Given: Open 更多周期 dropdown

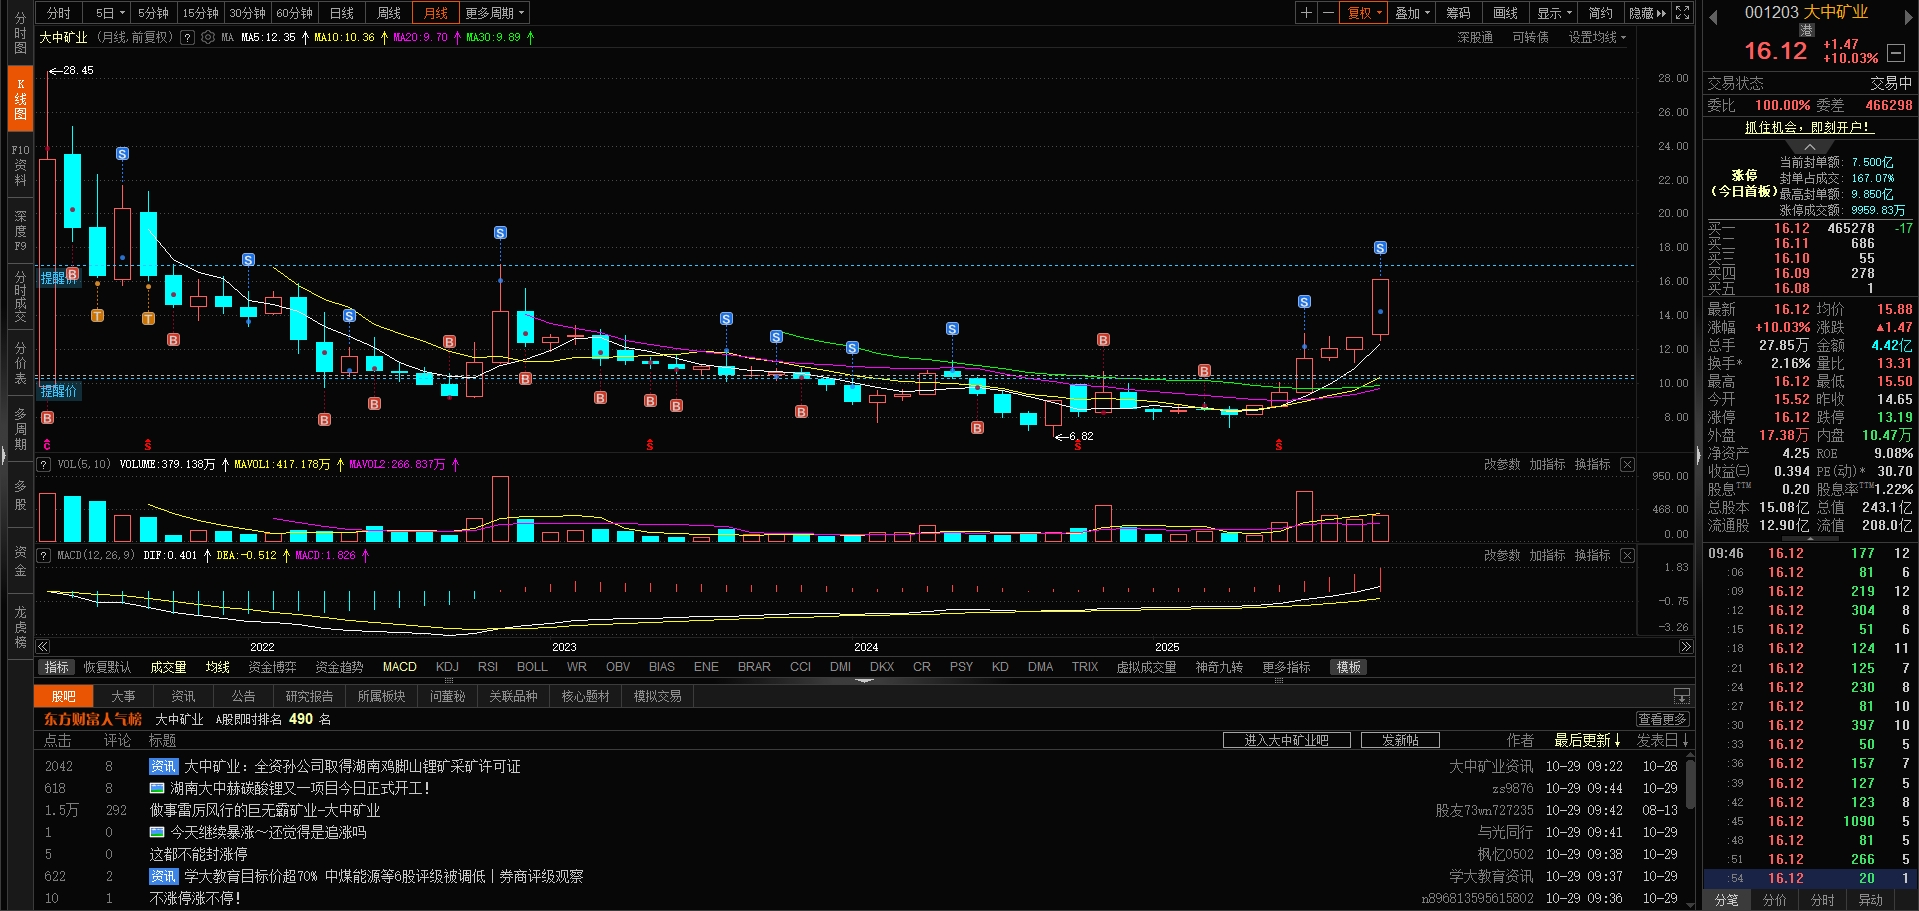Looking at the screenshot, I should tap(494, 13).
